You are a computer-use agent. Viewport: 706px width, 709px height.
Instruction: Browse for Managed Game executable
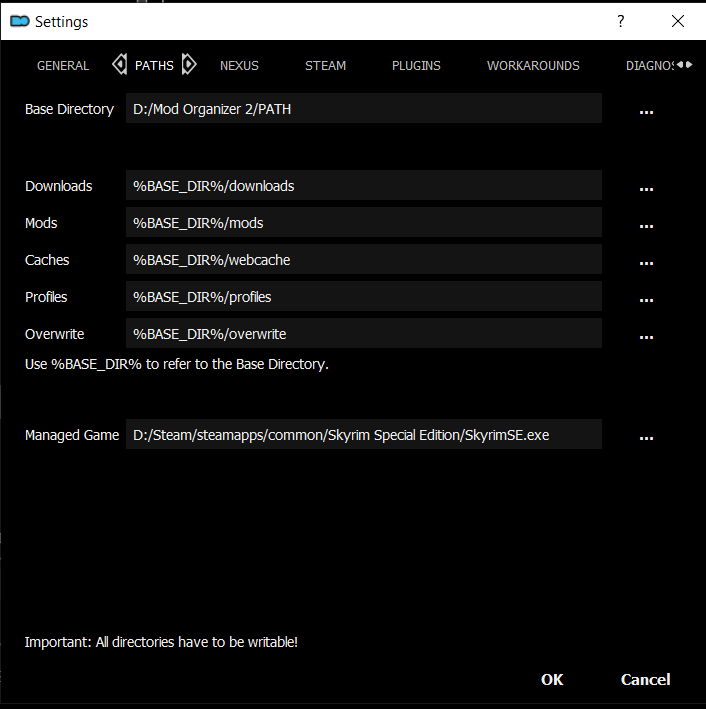646,437
